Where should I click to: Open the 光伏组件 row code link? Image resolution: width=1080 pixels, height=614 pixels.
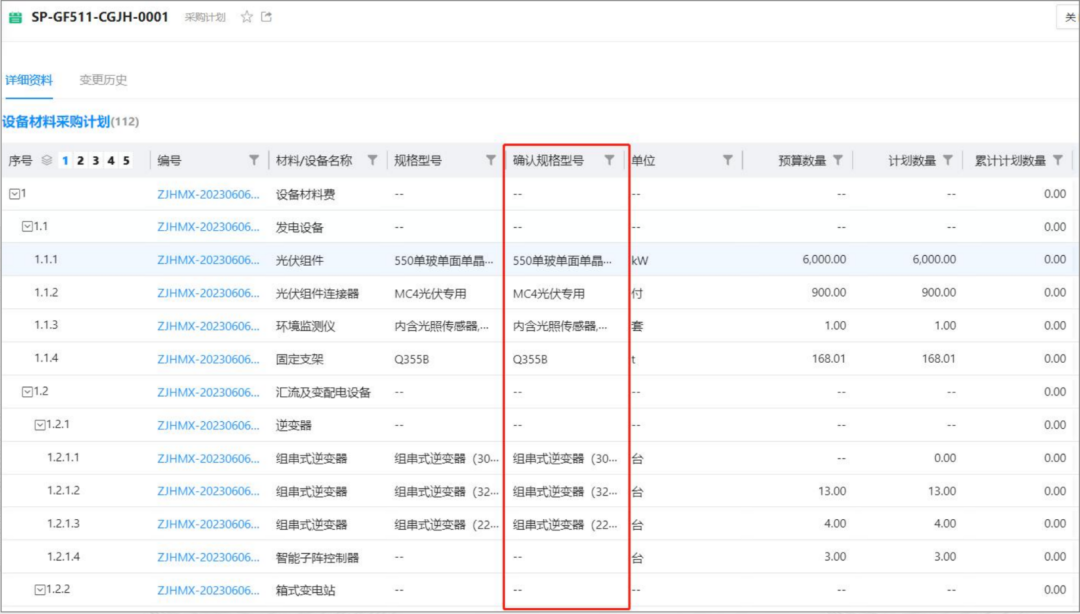pyautogui.click(x=207, y=260)
